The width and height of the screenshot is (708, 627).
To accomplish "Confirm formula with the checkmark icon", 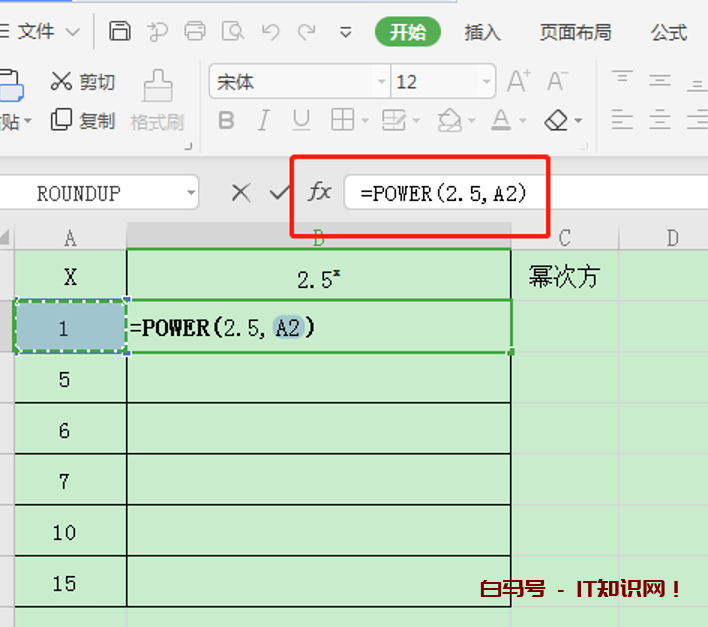I will click(279, 192).
